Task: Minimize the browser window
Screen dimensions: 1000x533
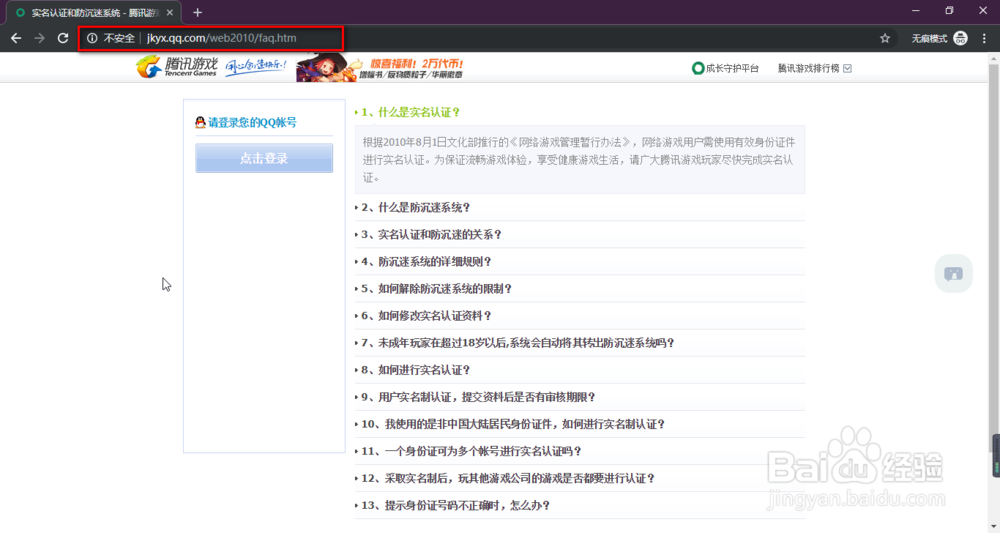Action: pyautogui.click(x=916, y=11)
